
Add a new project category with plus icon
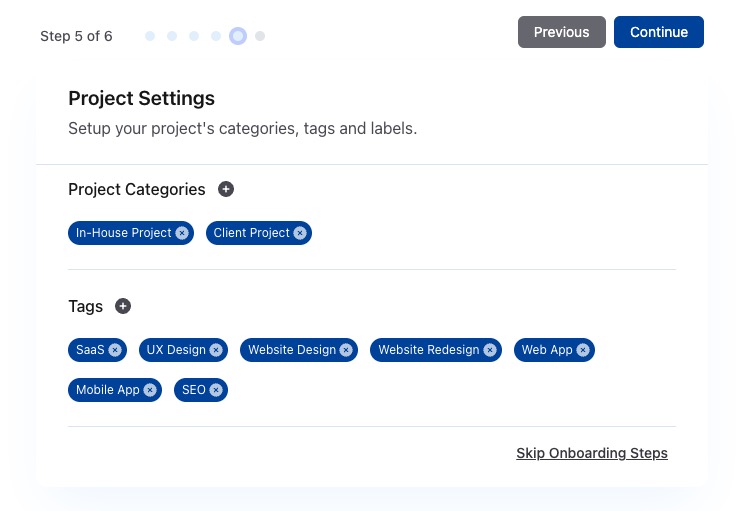click(226, 189)
